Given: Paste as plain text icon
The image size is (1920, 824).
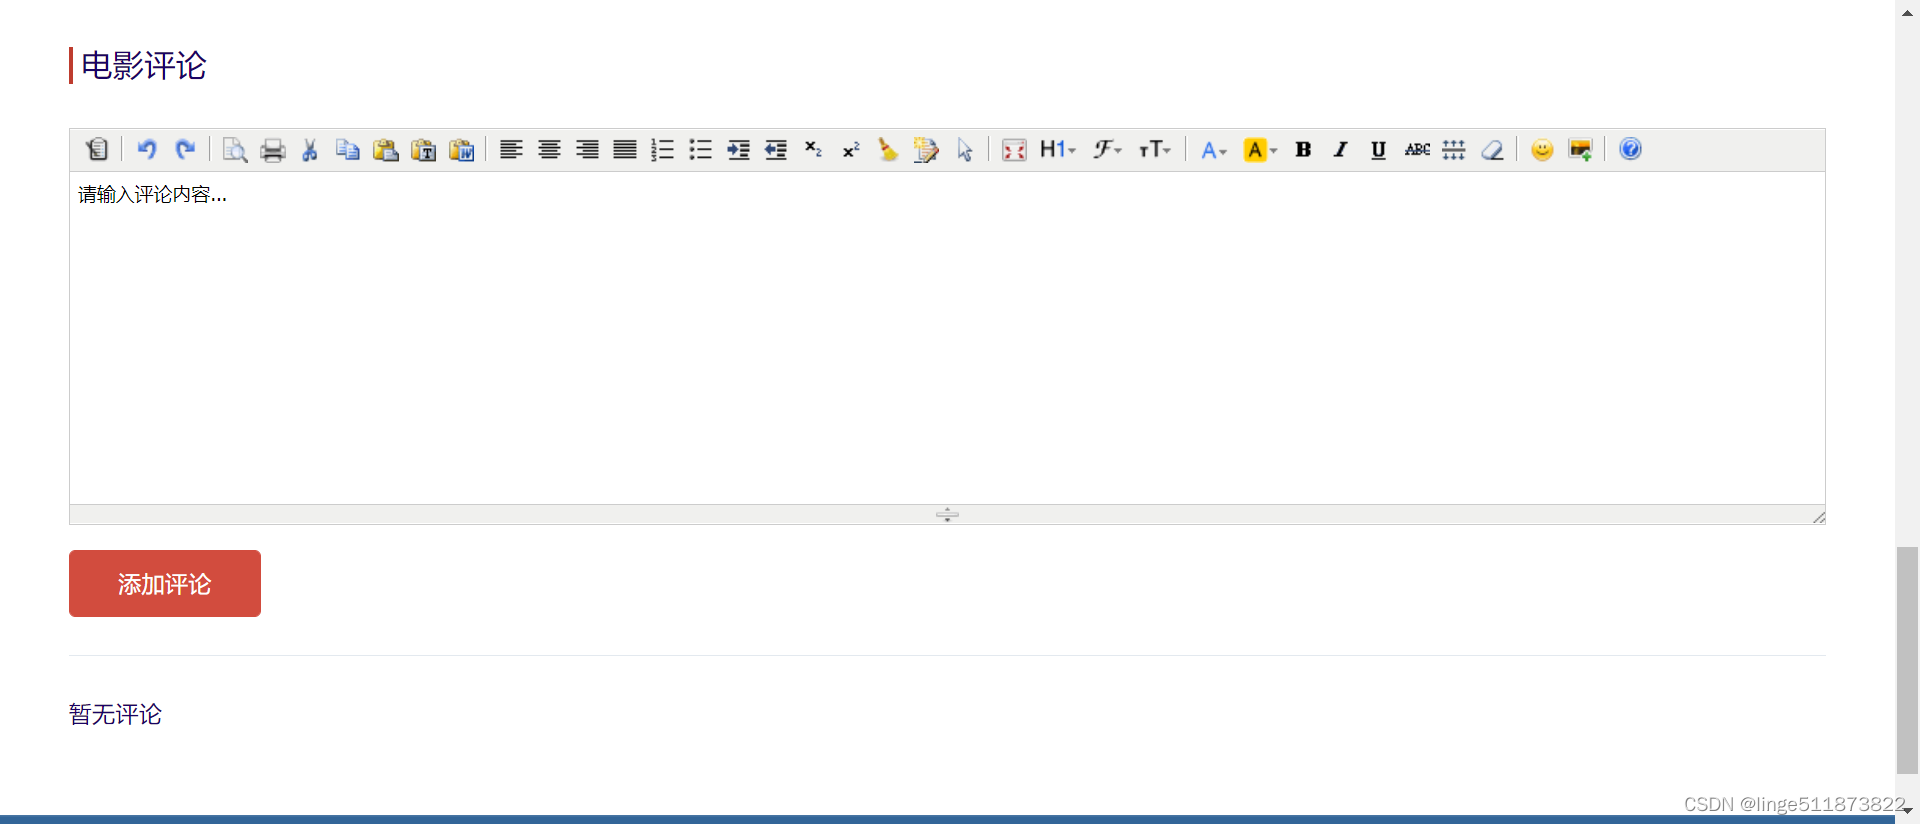Looking at the screenshot, I should click(424, 149).
